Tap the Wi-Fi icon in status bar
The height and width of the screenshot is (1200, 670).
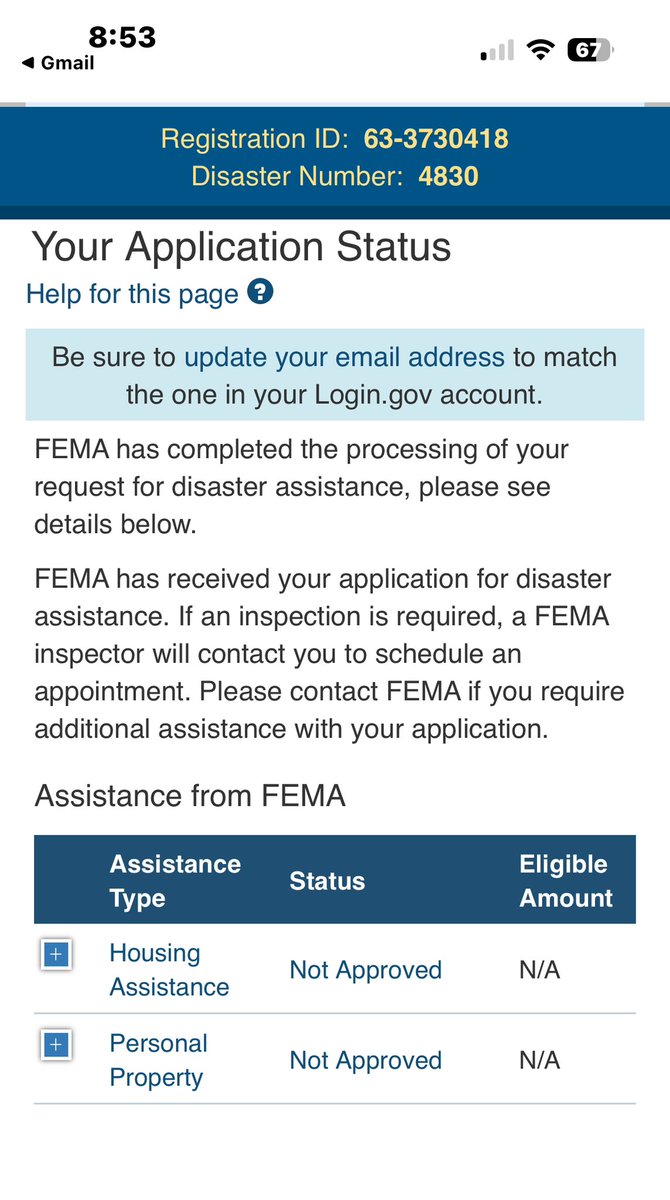541,50
